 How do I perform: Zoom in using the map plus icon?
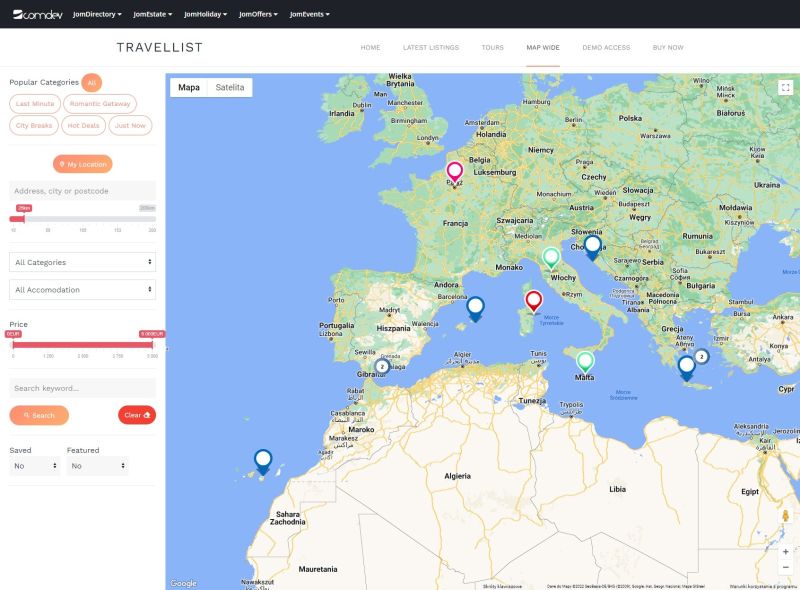click(785, 551)
